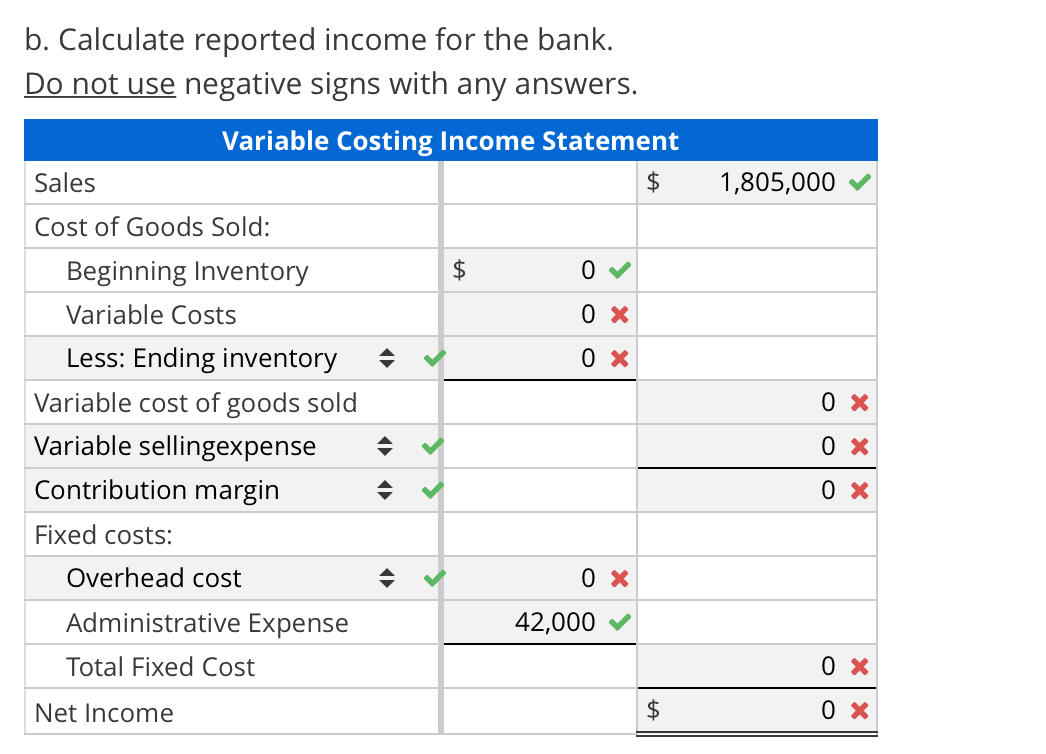Click the Net Income label
The image size is (1046, 754).
pyautogui.click(x=104, y=713)
